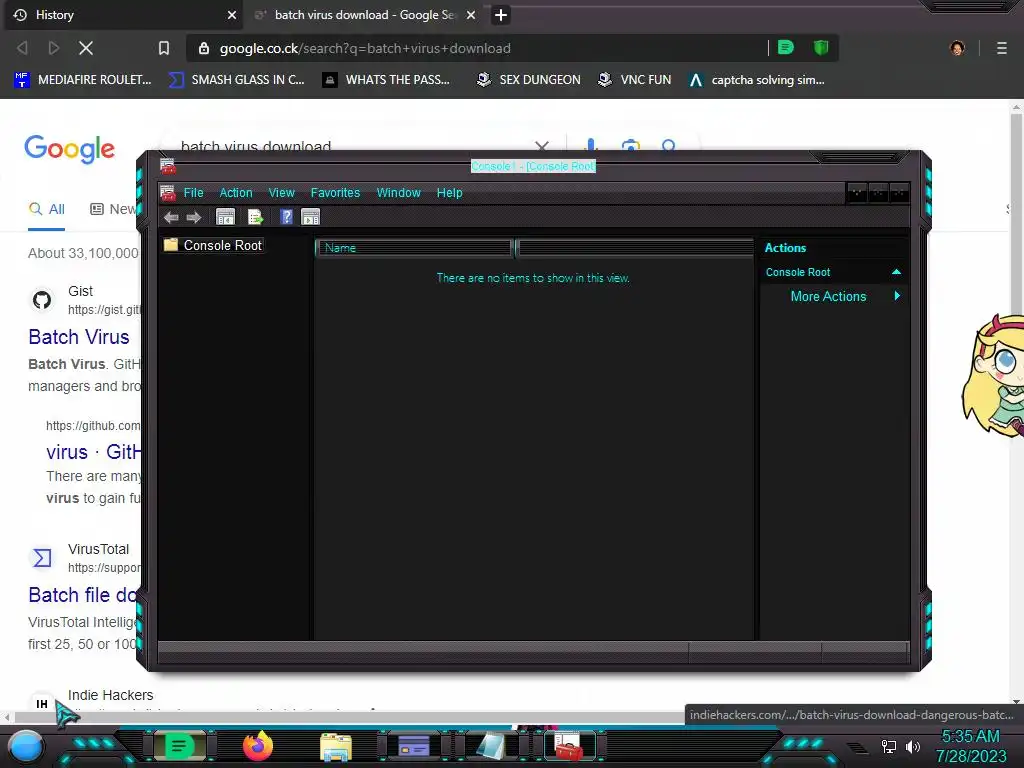Open the browser hamburger menu
1024x768 pixels.
pos(1001,48)
